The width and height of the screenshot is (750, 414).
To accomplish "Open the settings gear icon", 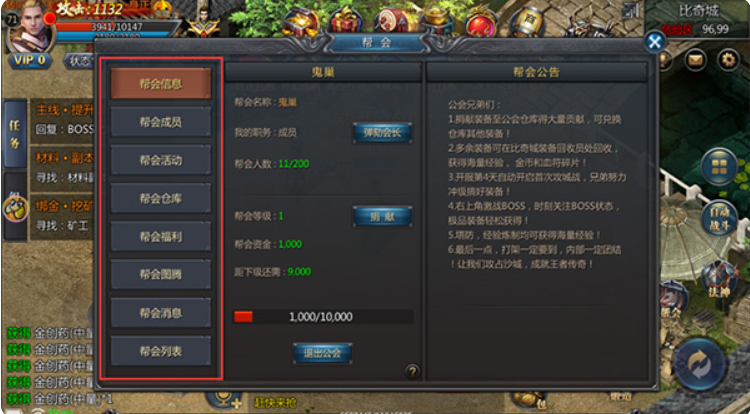I will [x=728, y=60].
